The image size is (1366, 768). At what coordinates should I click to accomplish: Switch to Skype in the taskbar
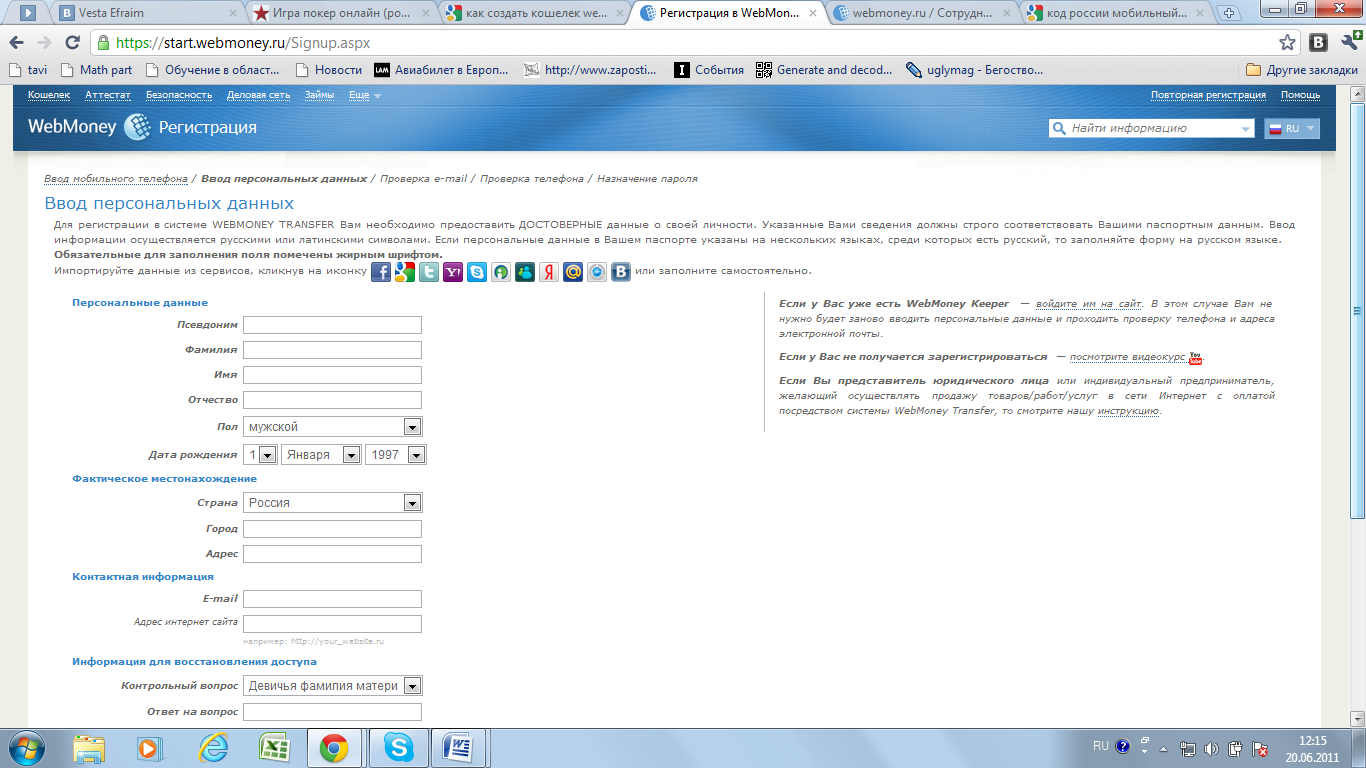(400, 747)
